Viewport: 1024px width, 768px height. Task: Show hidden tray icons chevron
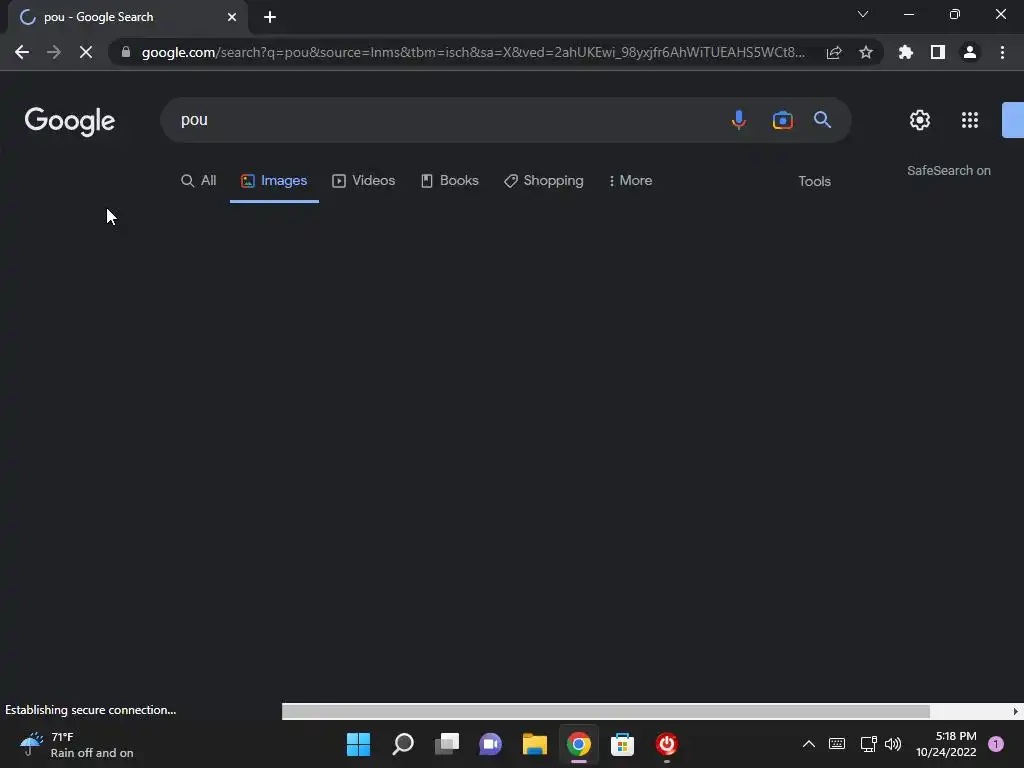(808, 744)
